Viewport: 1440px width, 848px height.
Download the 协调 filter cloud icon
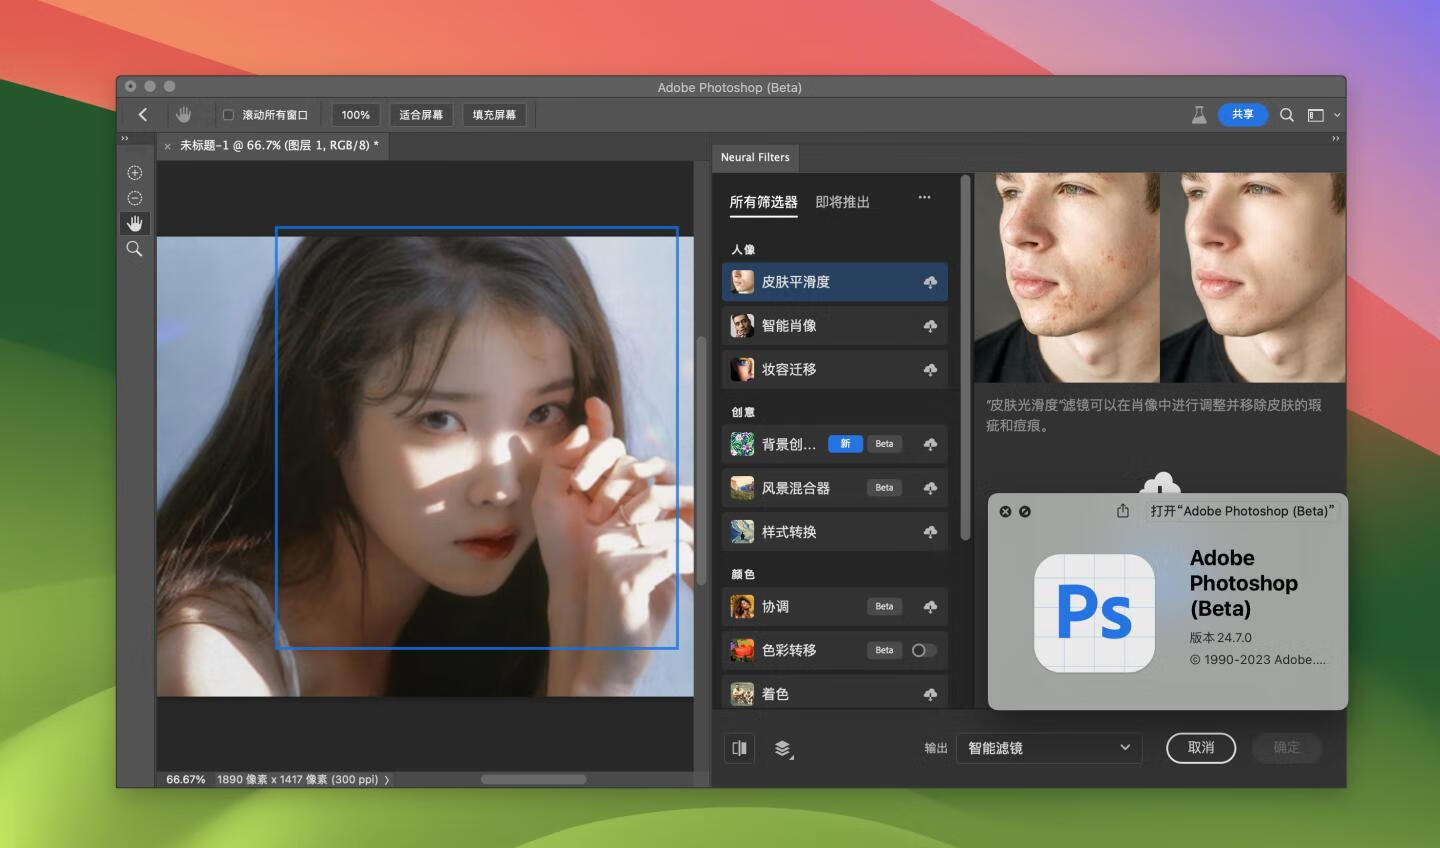930,607
